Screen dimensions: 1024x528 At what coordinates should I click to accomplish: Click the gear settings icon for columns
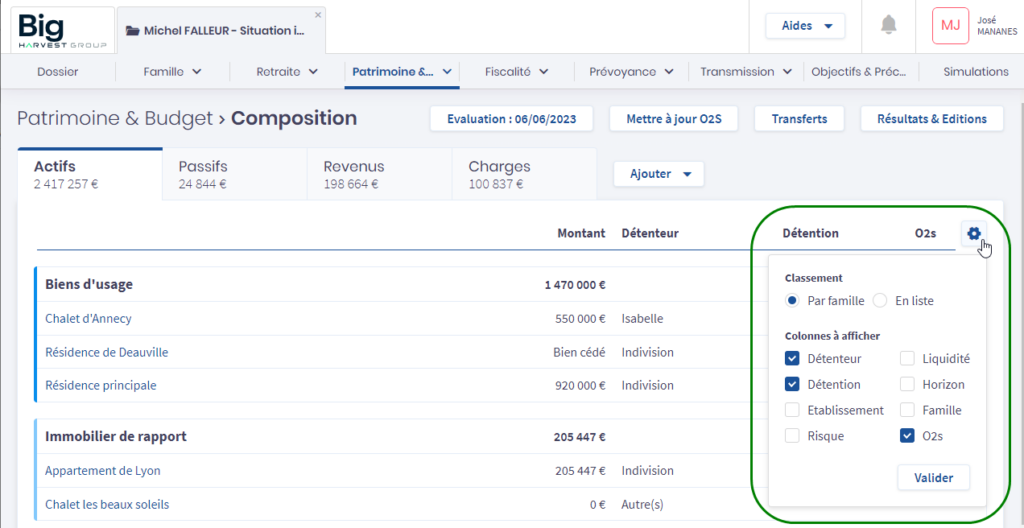[x=973, y=234]
